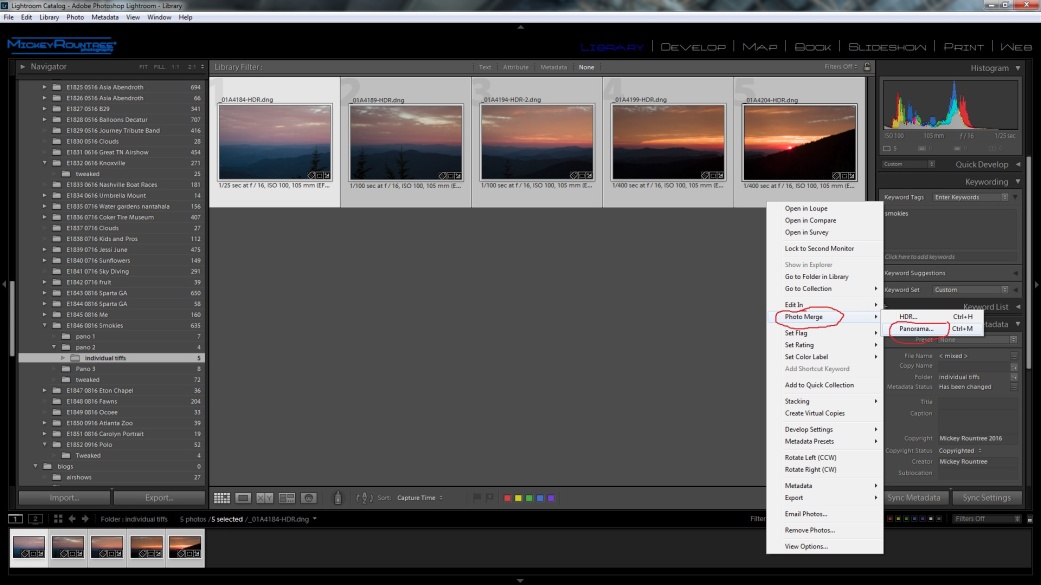Image resolution: width=1041 pixels, height=585 pixels.
Task: Open Compare view (X|Y) icon
Action: coord(265,498)
